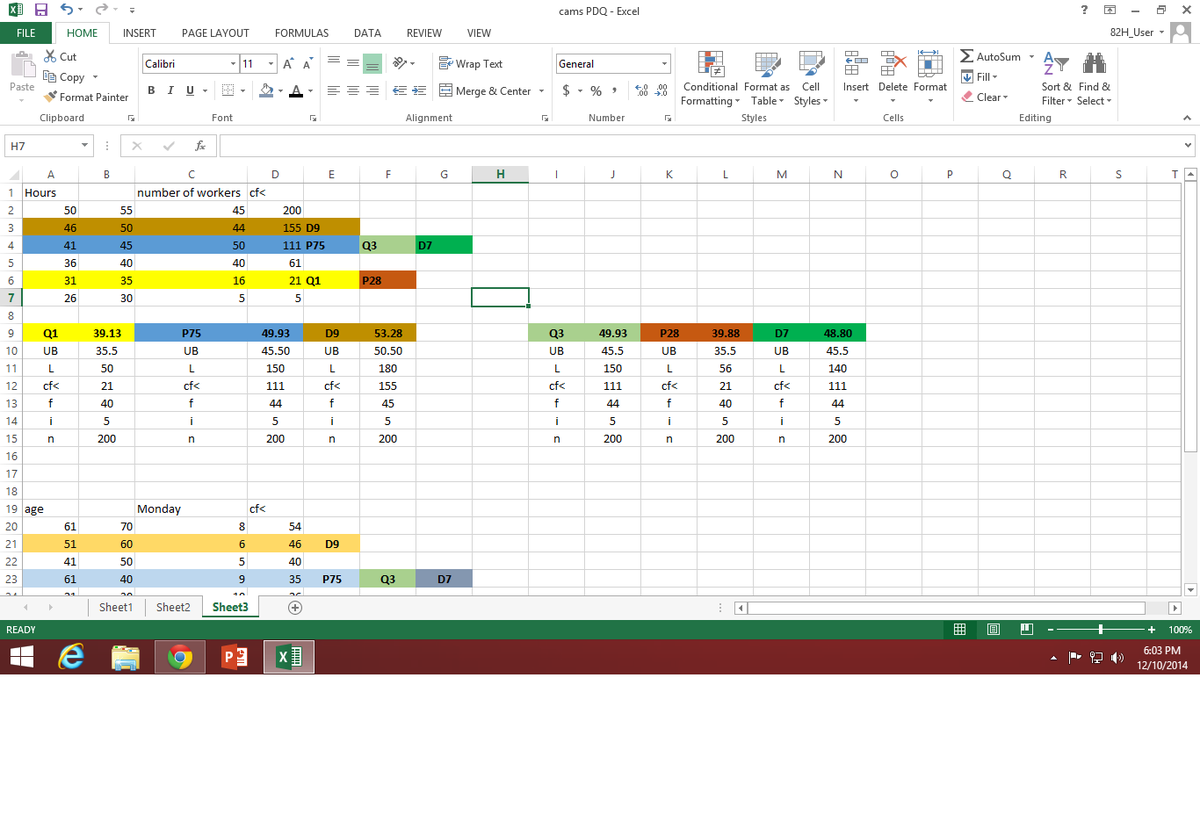Click the zoom slider handle

coord(1101,630)
